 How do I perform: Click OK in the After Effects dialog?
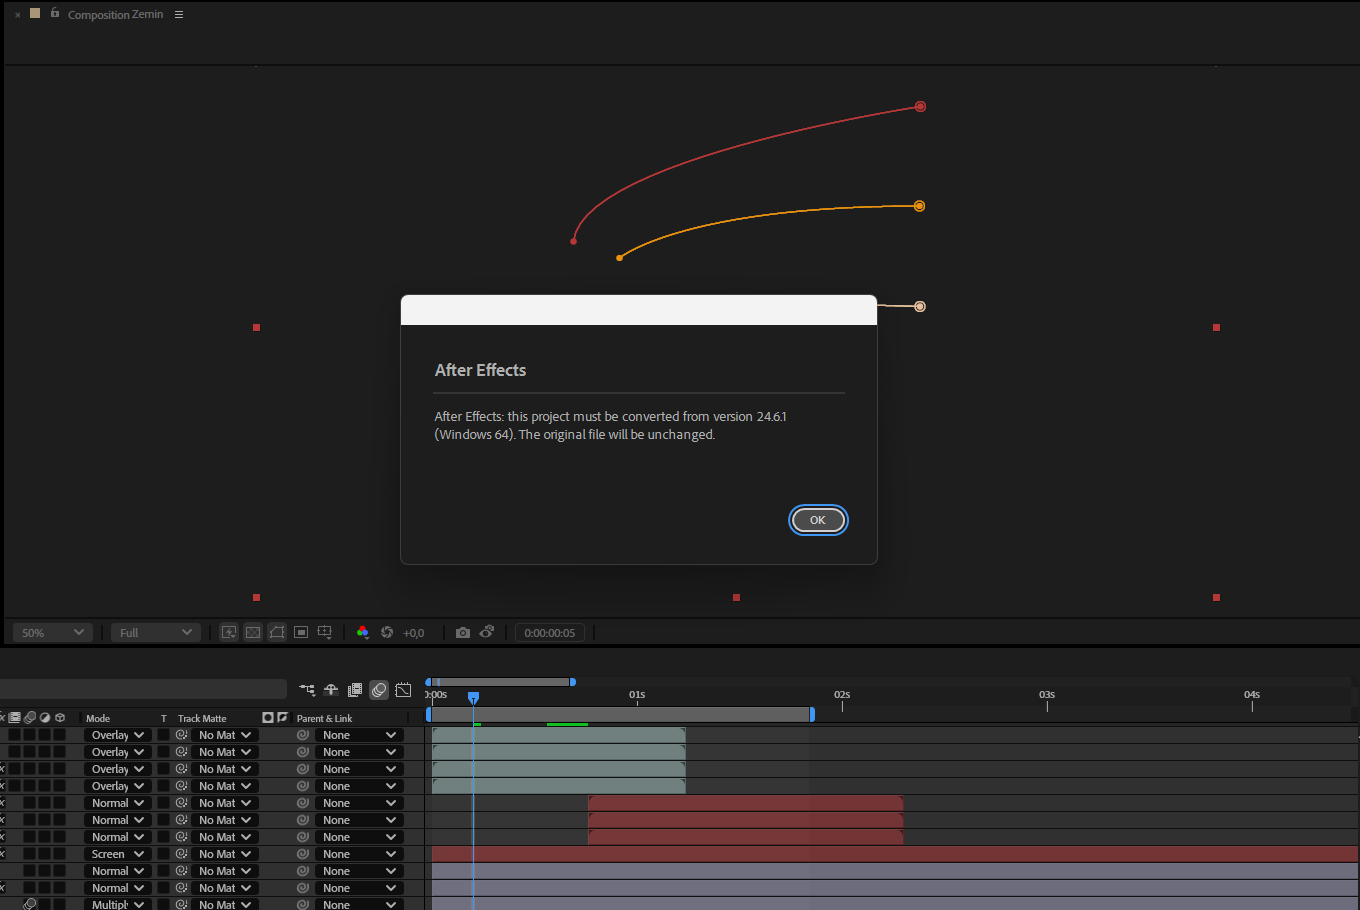[818, 520]
